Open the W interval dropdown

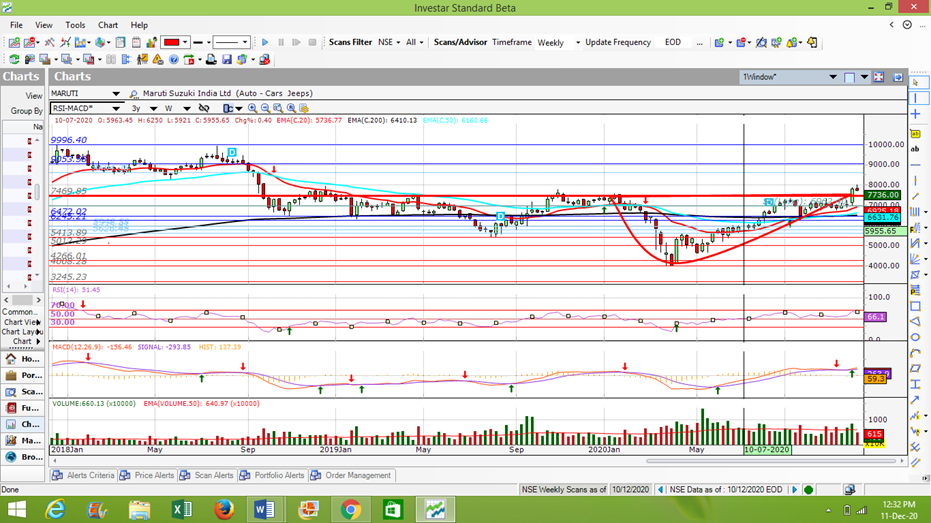(x=186, y=108)
